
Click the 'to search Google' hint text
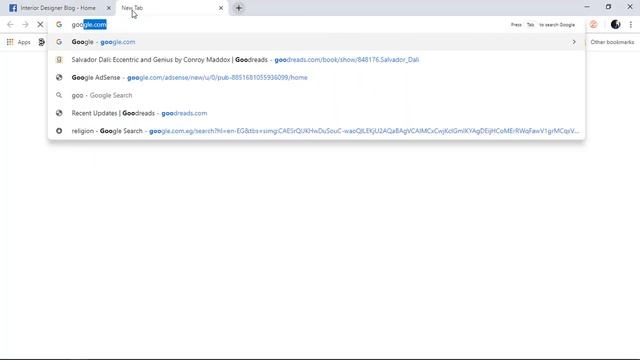coord(557,25)
